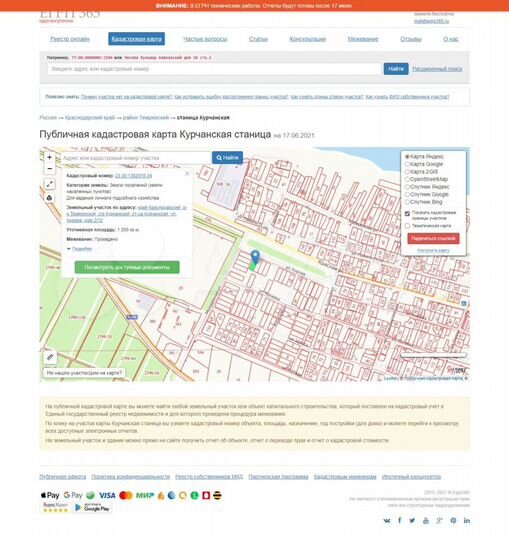Select Карта 2GIS map layer
Viewport: 509px width, 540px height.
pyautogui.click(x=422, y=172)
